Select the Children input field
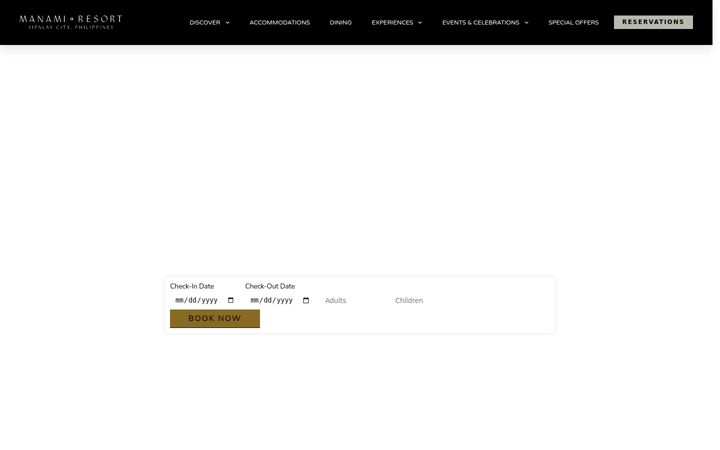The height and width of the screenshot is (450, 720). [x=425, y=300]
